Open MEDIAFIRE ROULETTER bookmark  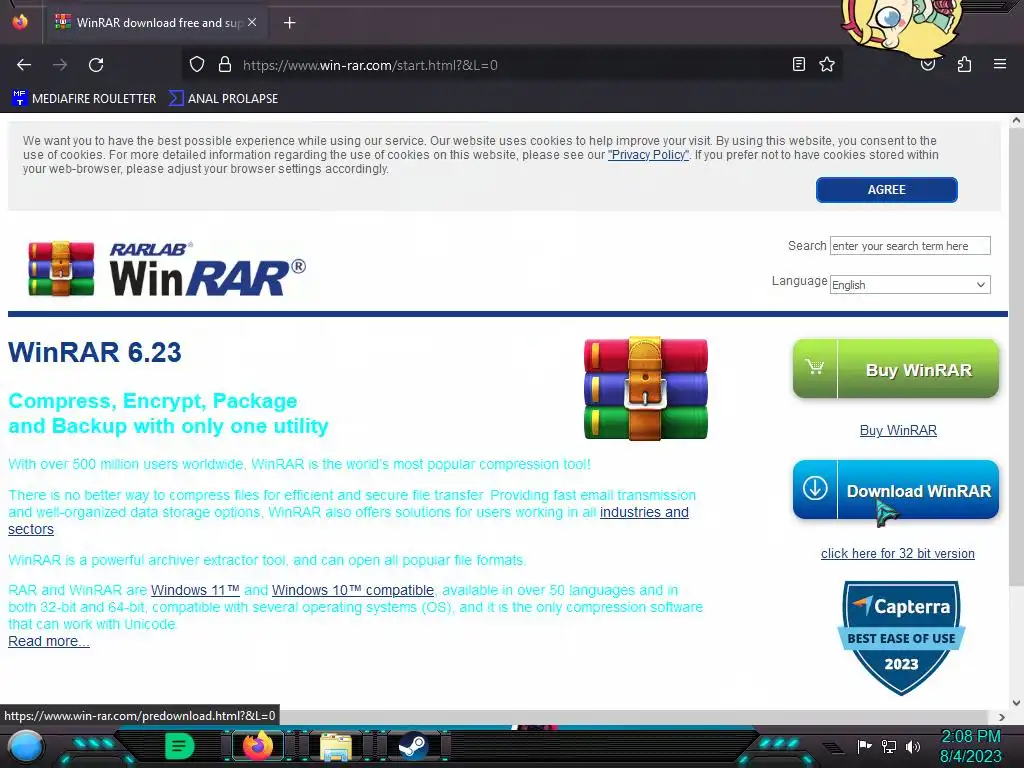84,99
